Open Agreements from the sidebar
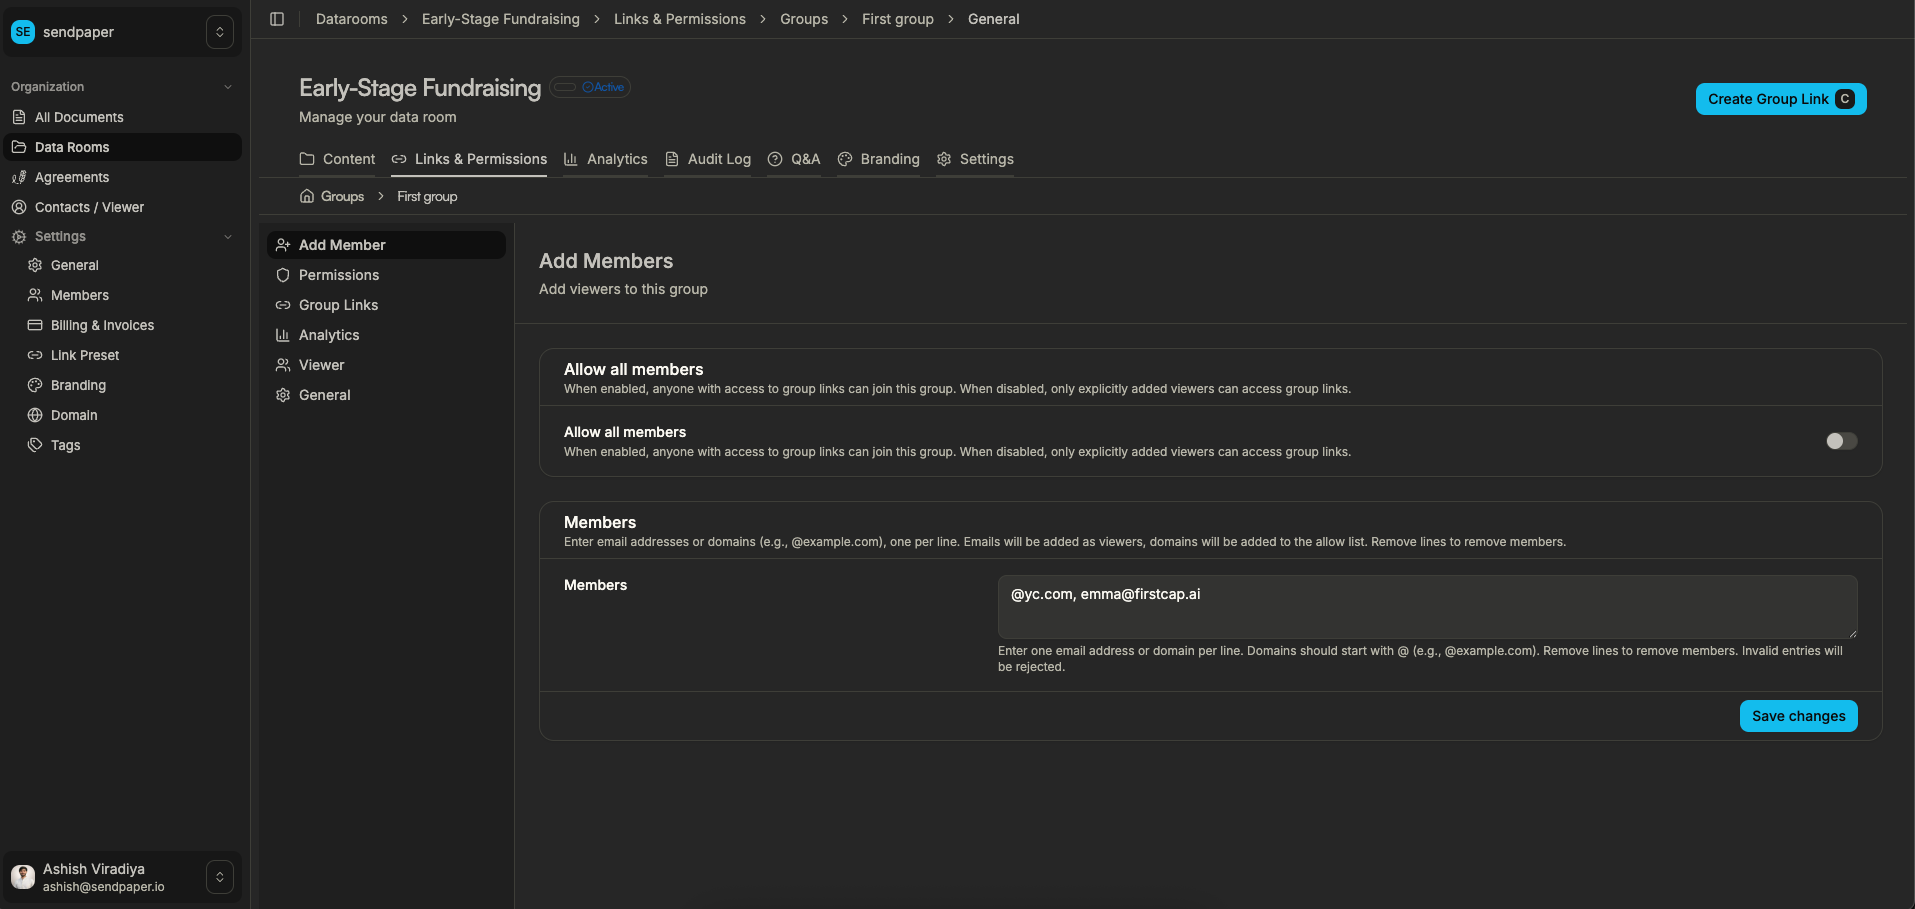 70,177
